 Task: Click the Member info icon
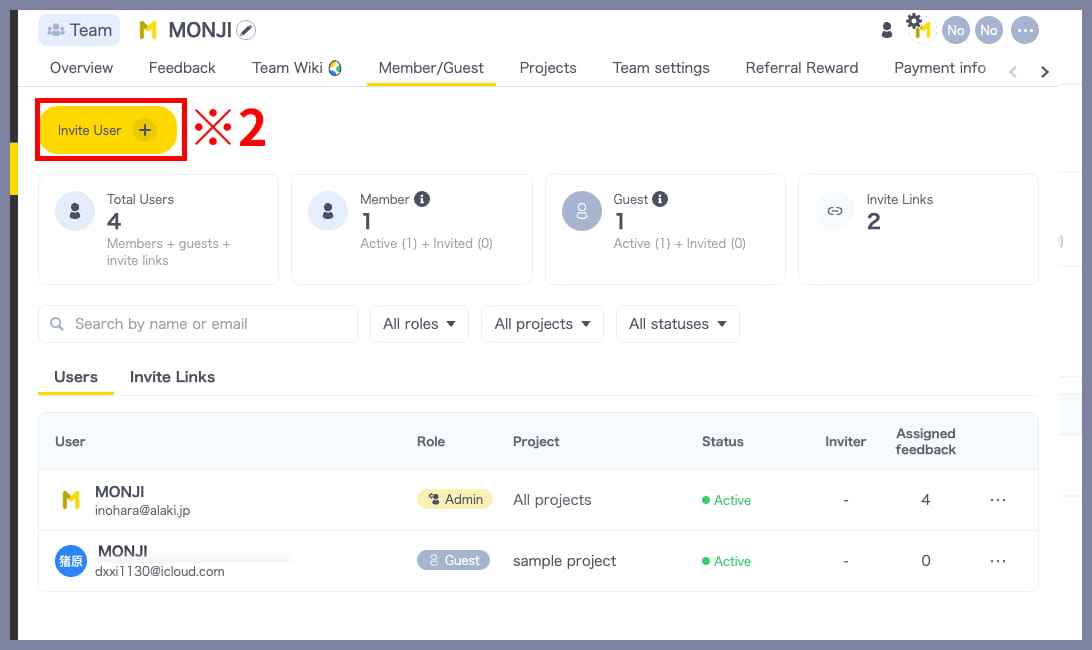pos(422,199)
